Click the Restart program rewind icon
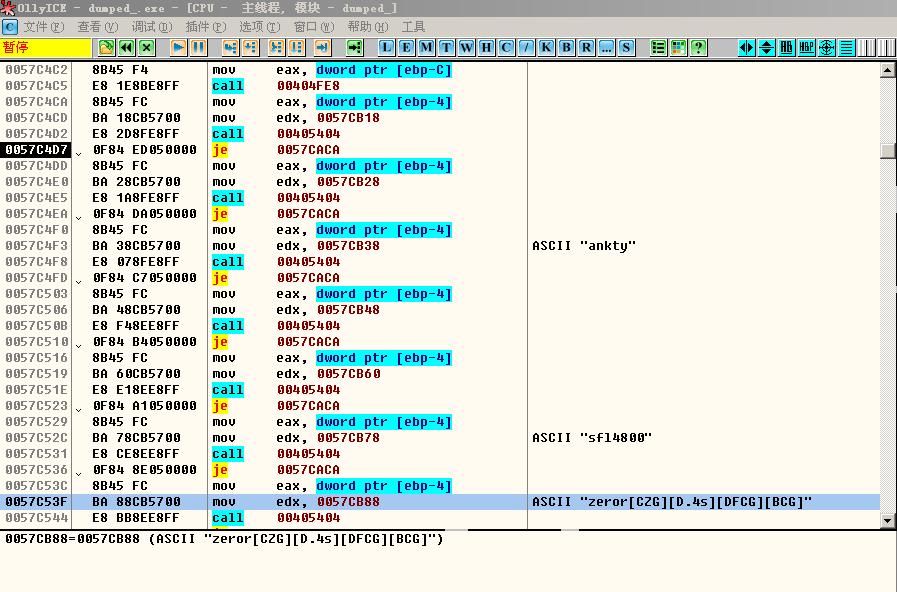Screen dimensions: 897x592 [126, 47]
